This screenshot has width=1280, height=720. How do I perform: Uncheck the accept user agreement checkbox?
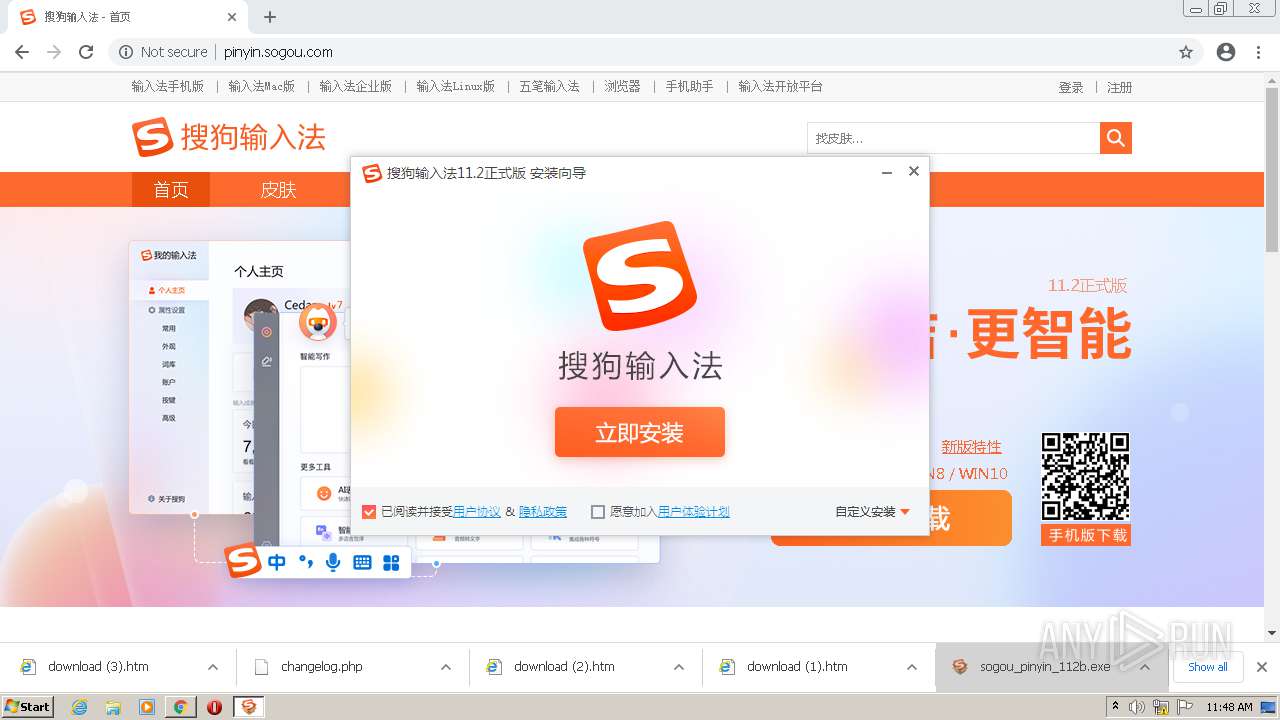click(369, 512)
